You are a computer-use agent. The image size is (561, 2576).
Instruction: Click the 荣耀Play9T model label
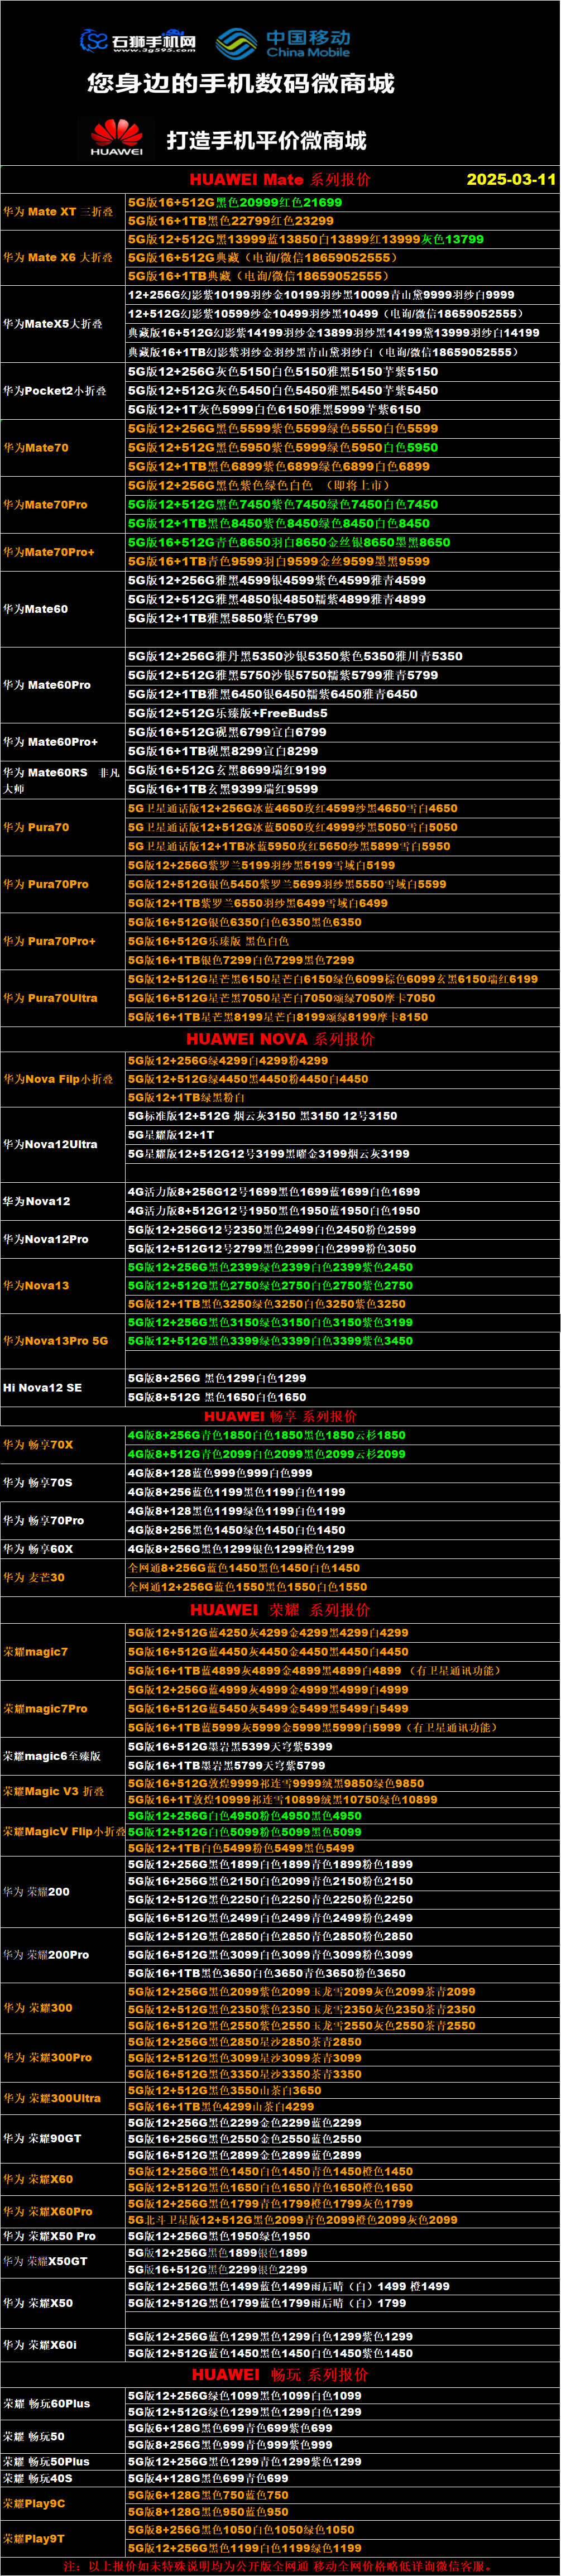pyautogui.click(x=34, y=2538)
